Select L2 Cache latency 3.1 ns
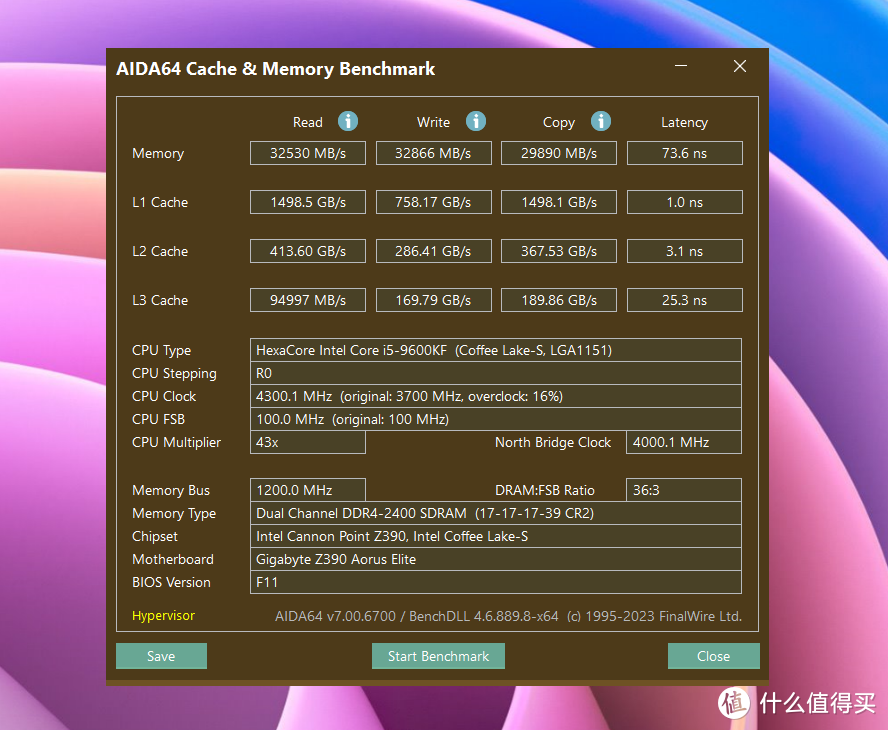The height and width of the screenshot is (730, 888). click(685, 251)
